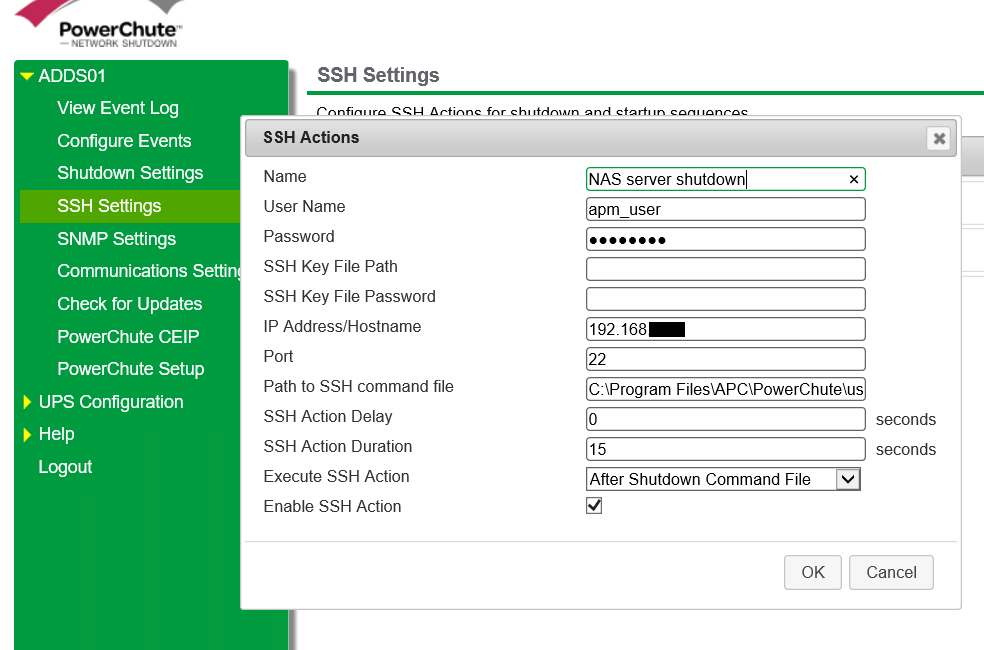Click the SSH Key File Path field
The height and width of the screenshot is (650, 984).
[x=725, y=269]
